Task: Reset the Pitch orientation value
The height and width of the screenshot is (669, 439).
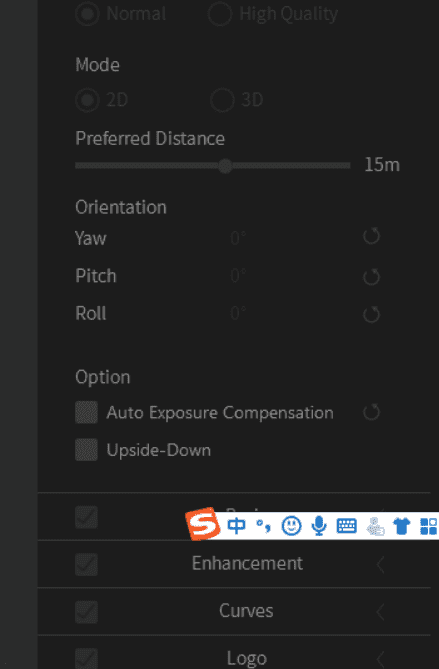Action: (x=371, y=276)
